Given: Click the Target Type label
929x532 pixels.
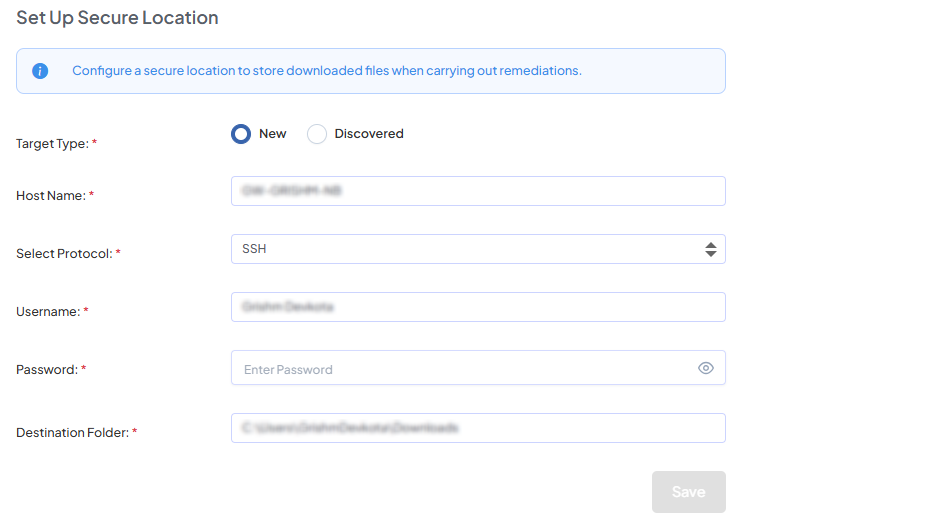Looking at the screenshot, I should point(52,144).
